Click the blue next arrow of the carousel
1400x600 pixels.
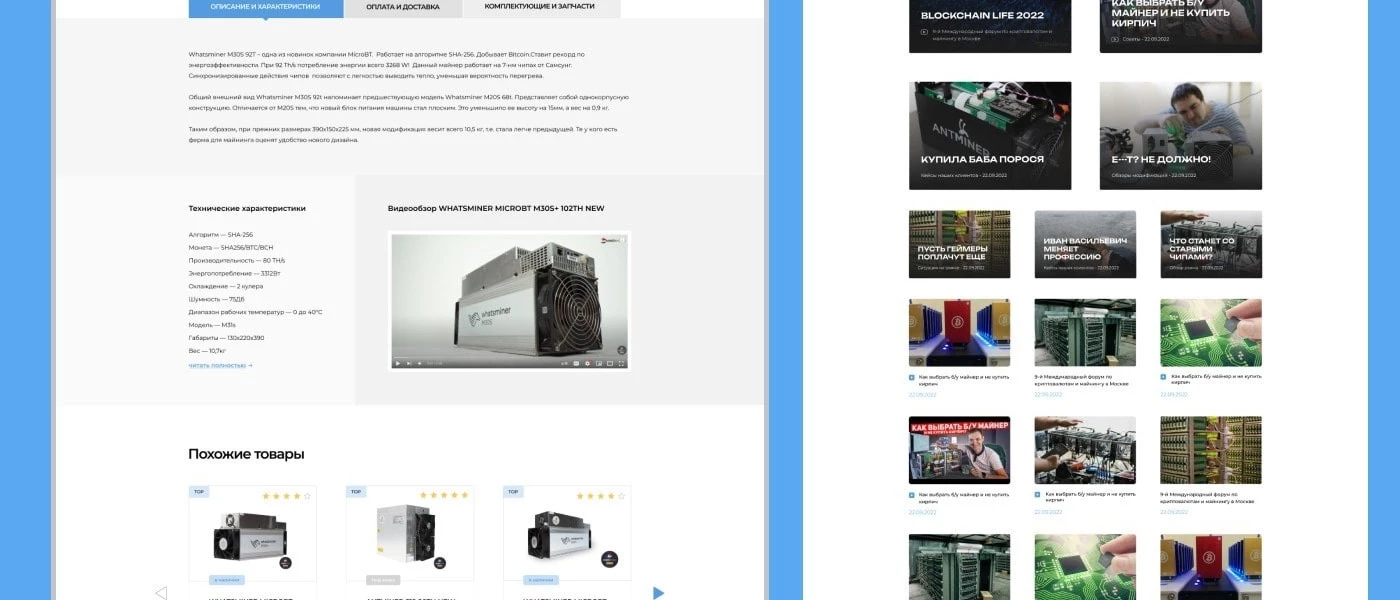point(658,592)
